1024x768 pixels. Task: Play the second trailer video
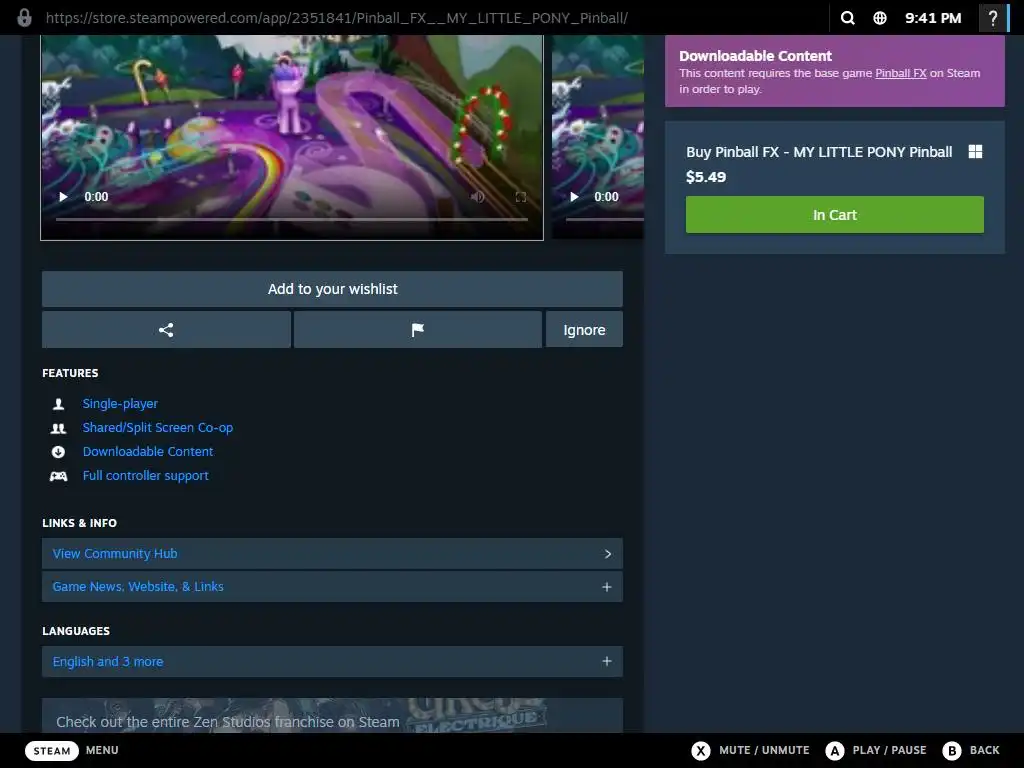pos(574,197)
